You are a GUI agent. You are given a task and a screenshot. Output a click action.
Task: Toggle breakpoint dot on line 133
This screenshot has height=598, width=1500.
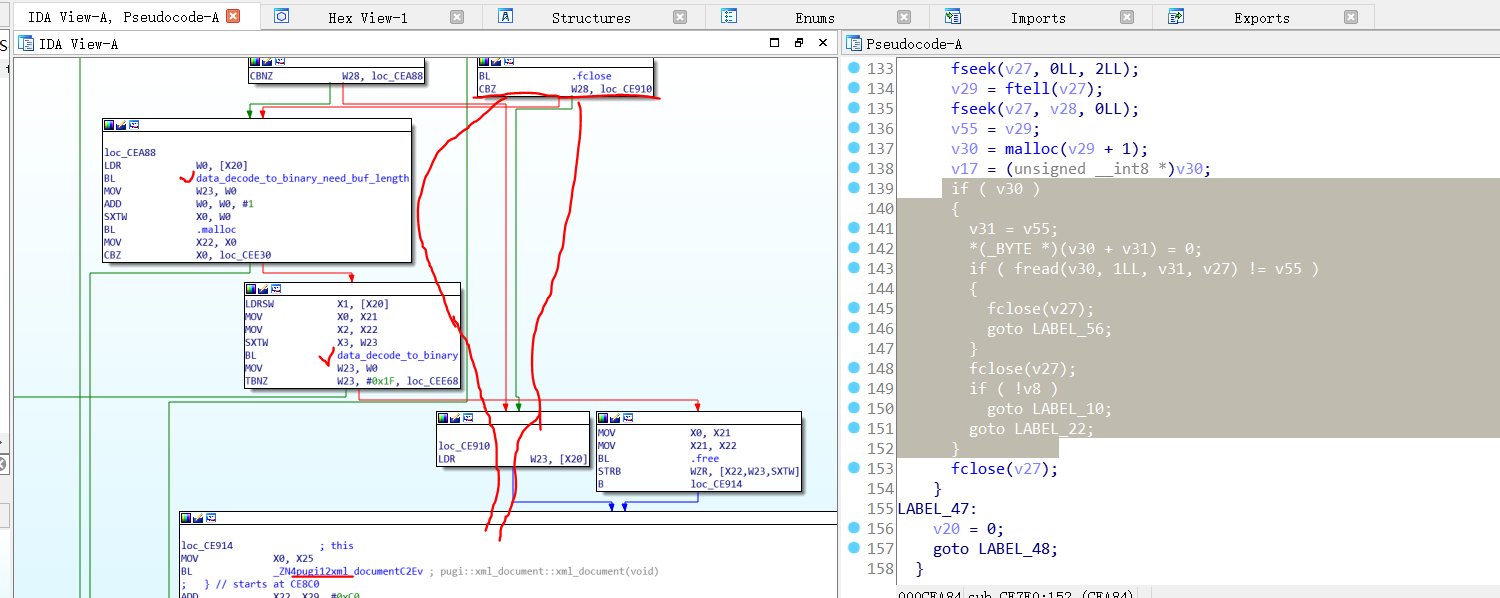coord(854,68)
